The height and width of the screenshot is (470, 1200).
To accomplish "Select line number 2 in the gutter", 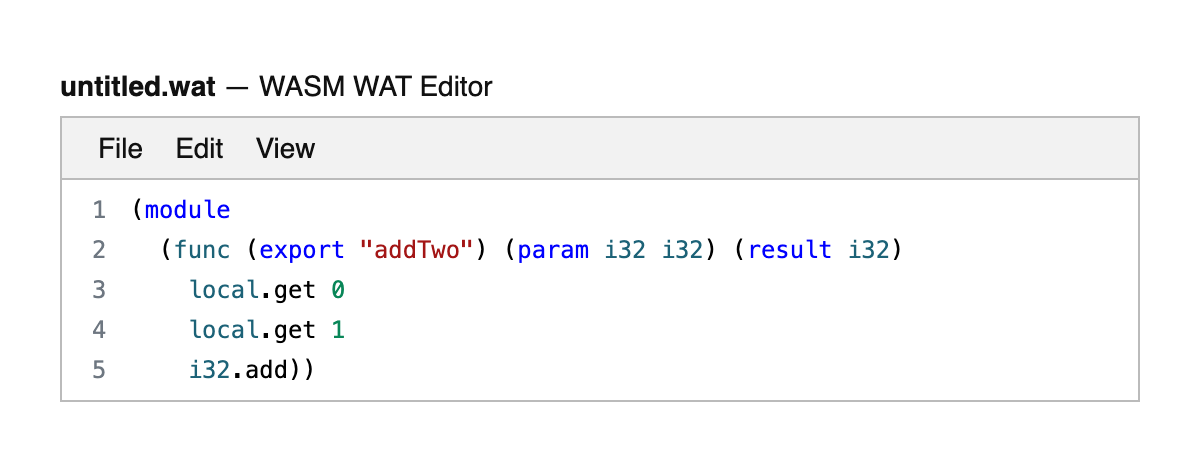I will pyautogui.click(x=98, y=250).
